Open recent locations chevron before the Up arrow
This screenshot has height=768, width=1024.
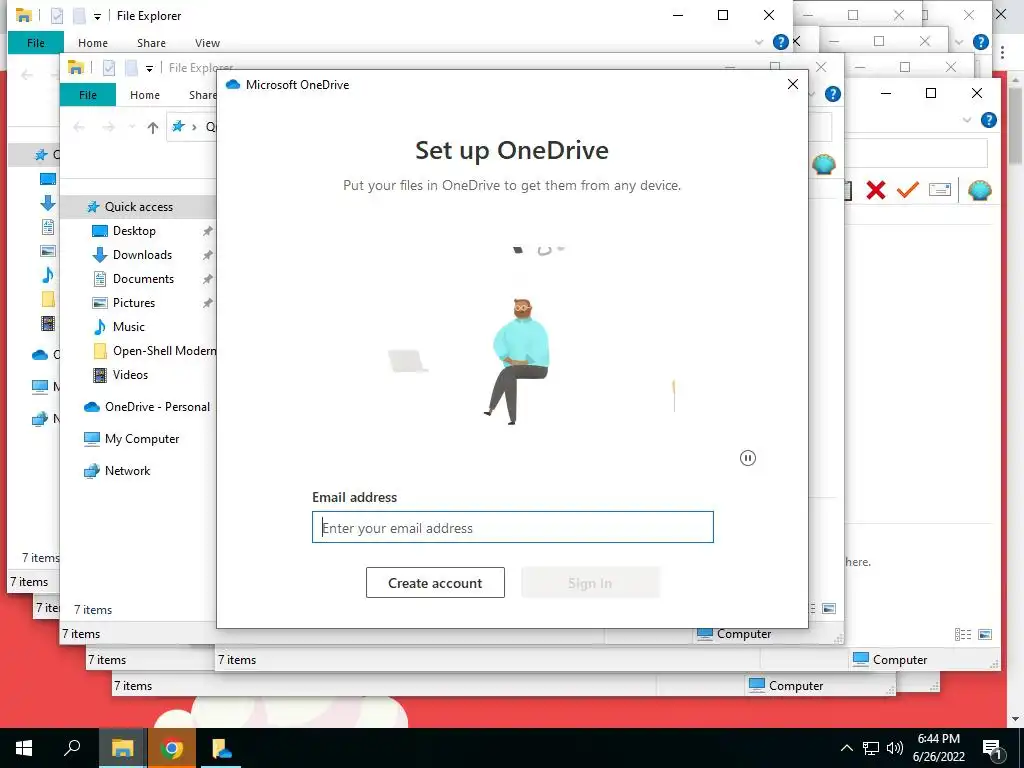[x=132, y=127]
